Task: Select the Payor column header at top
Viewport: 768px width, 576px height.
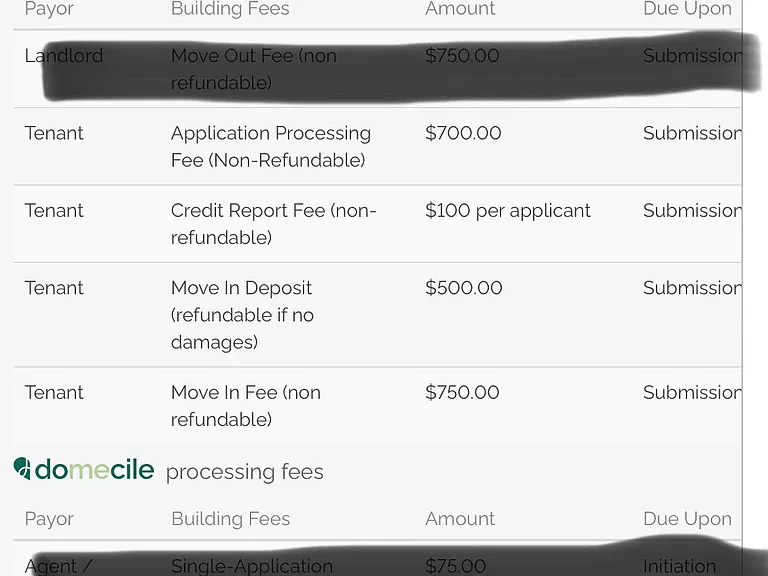Action: [49, 8]
